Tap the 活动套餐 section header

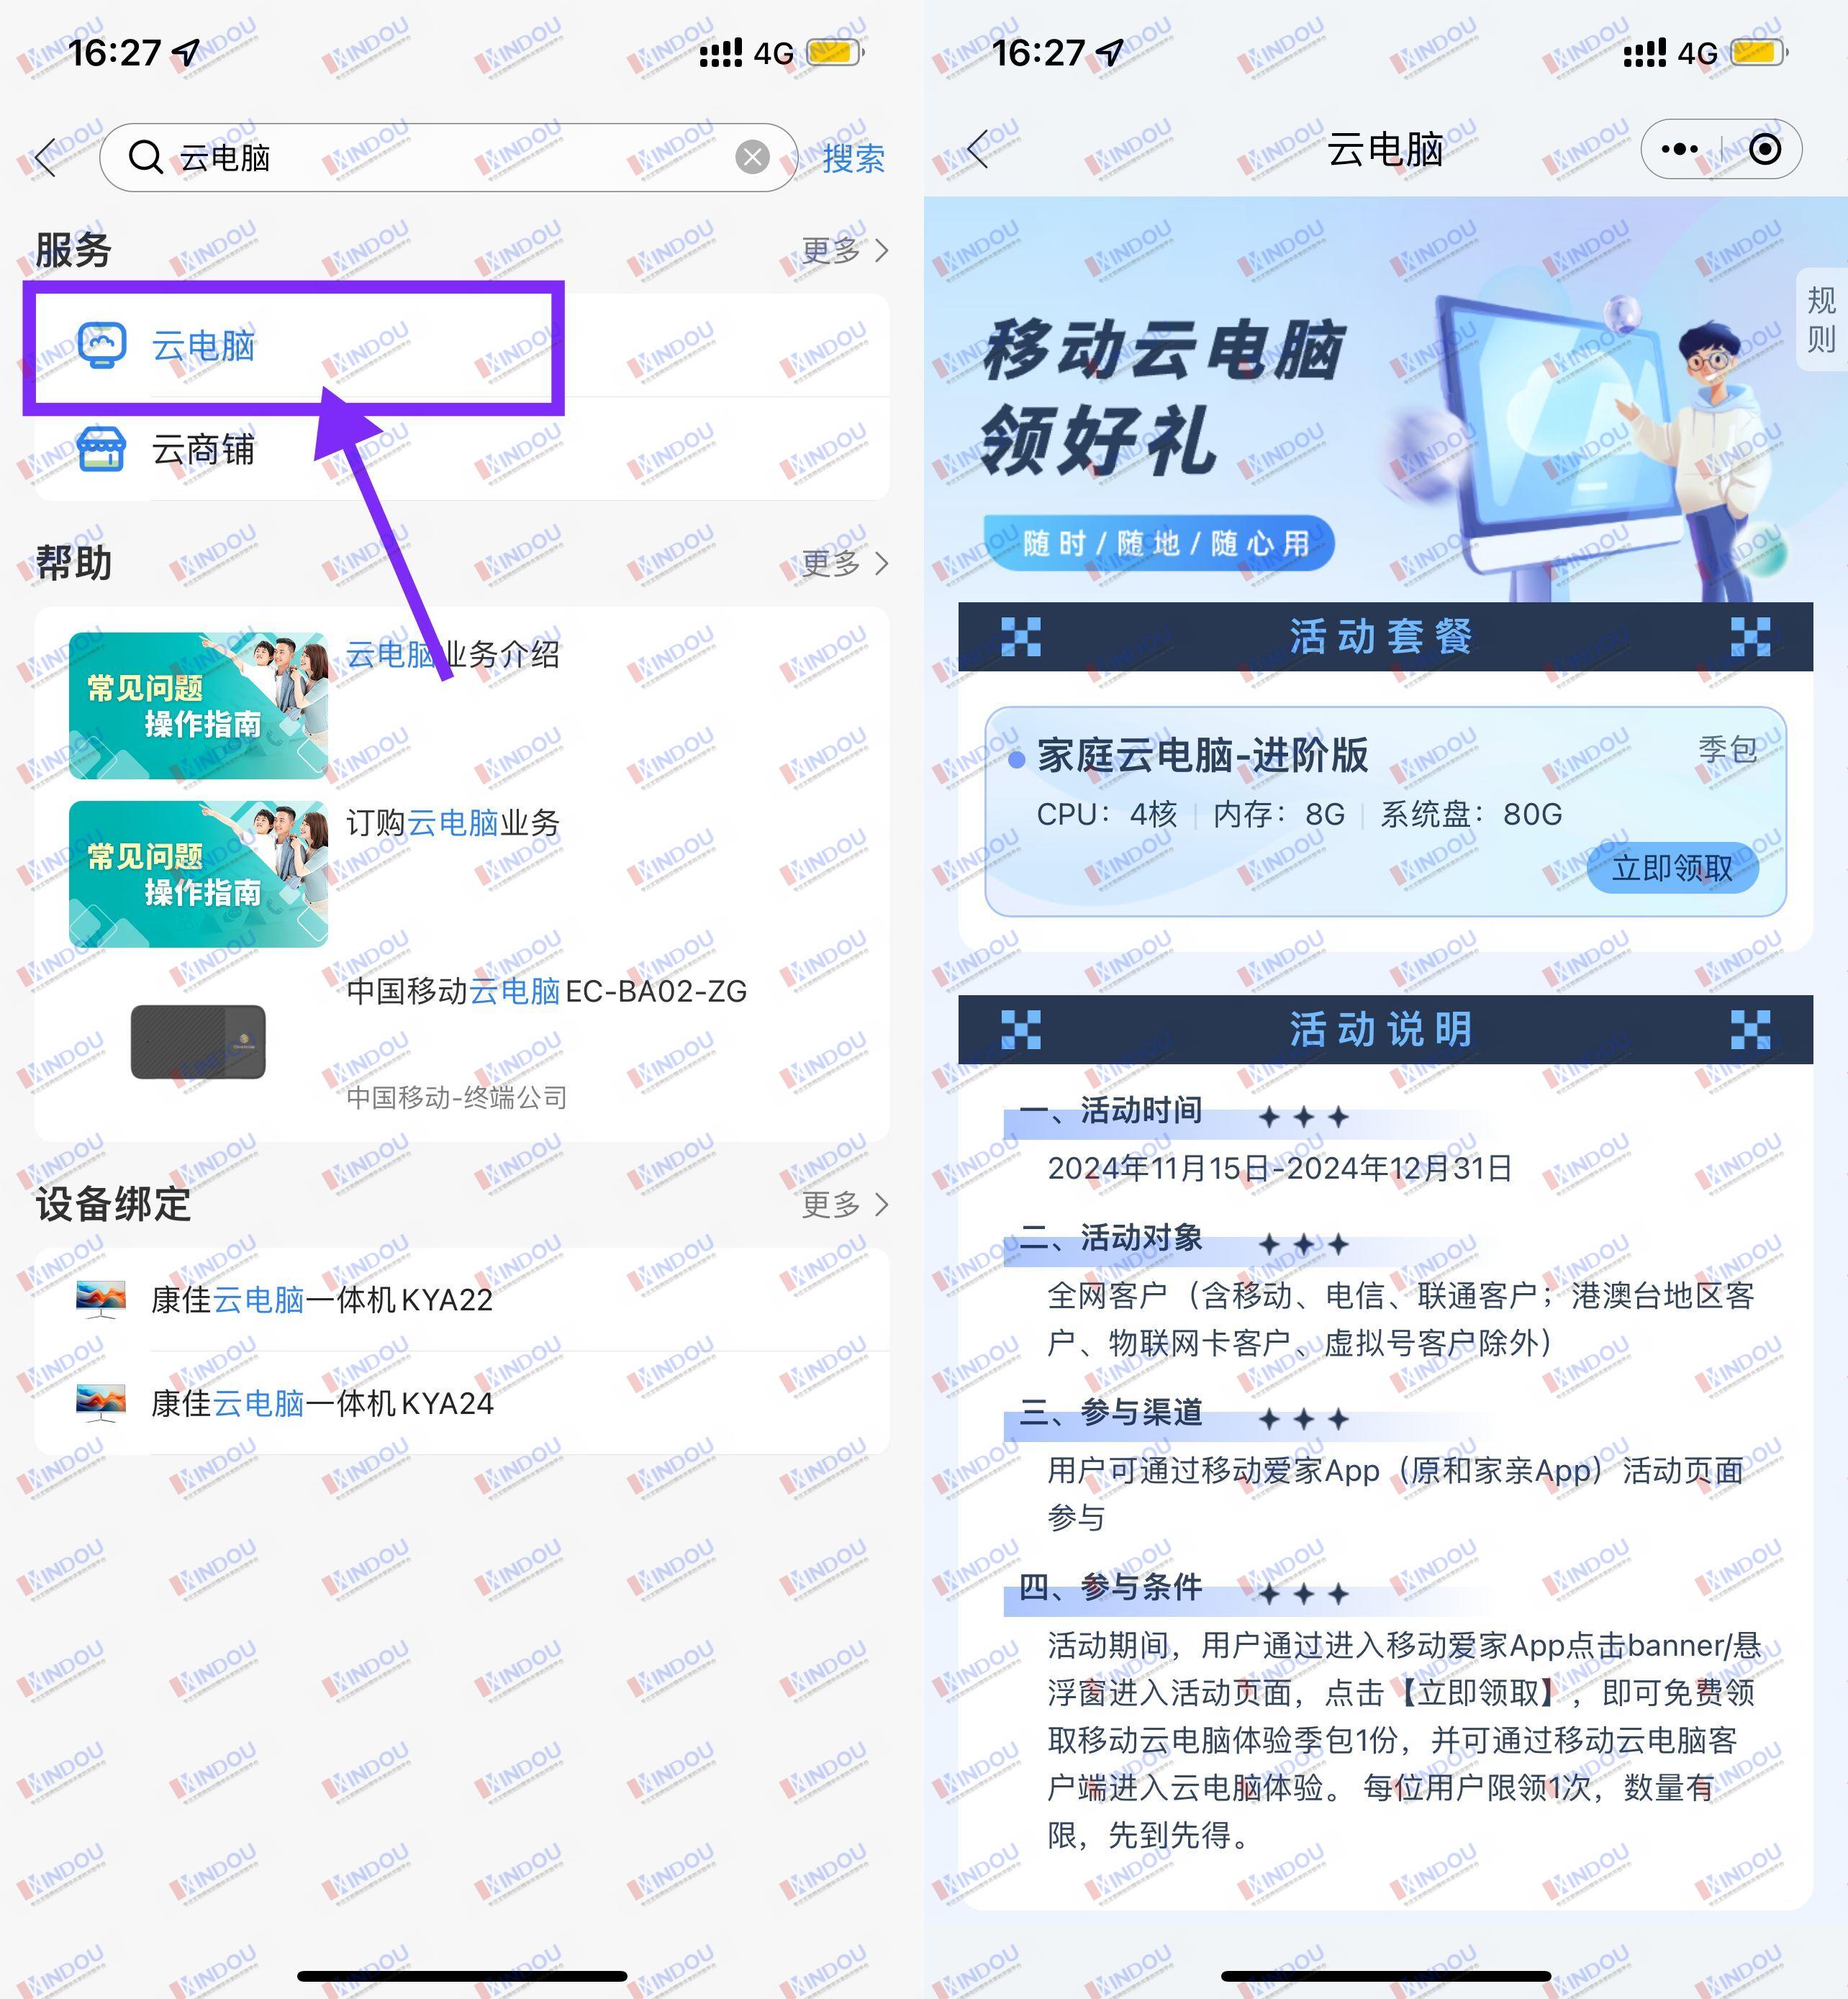coord(1385,636)
